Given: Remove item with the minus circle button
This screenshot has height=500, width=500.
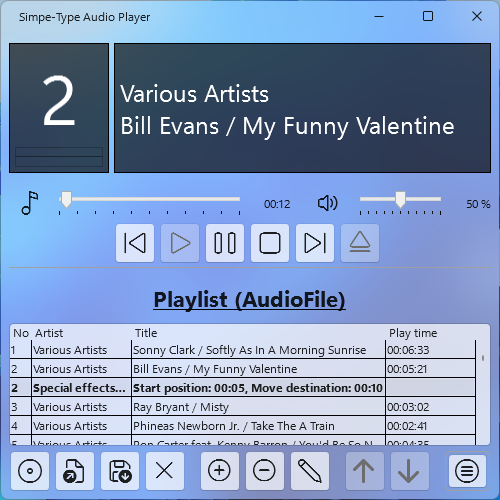Looking at the screenshot, I should click(x=265, y=471).
